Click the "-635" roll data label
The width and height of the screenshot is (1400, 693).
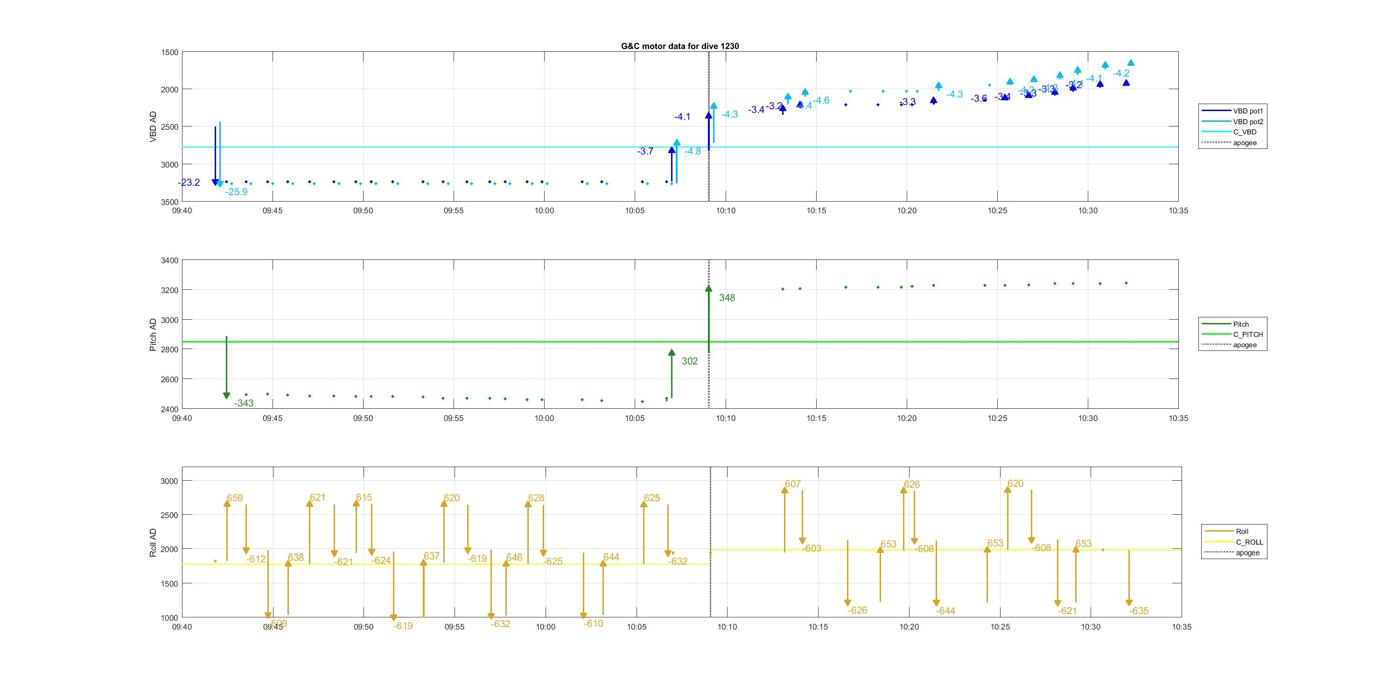coord(1139,611)
